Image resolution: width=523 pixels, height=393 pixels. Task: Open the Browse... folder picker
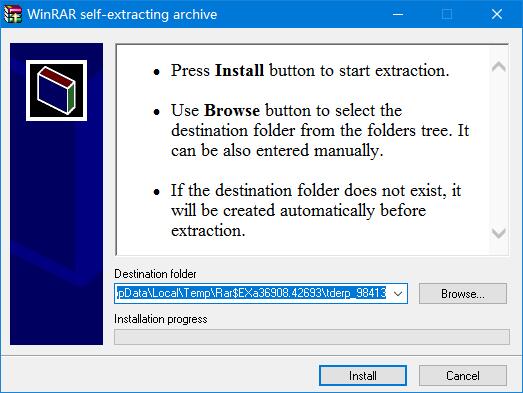click(463, 294)
